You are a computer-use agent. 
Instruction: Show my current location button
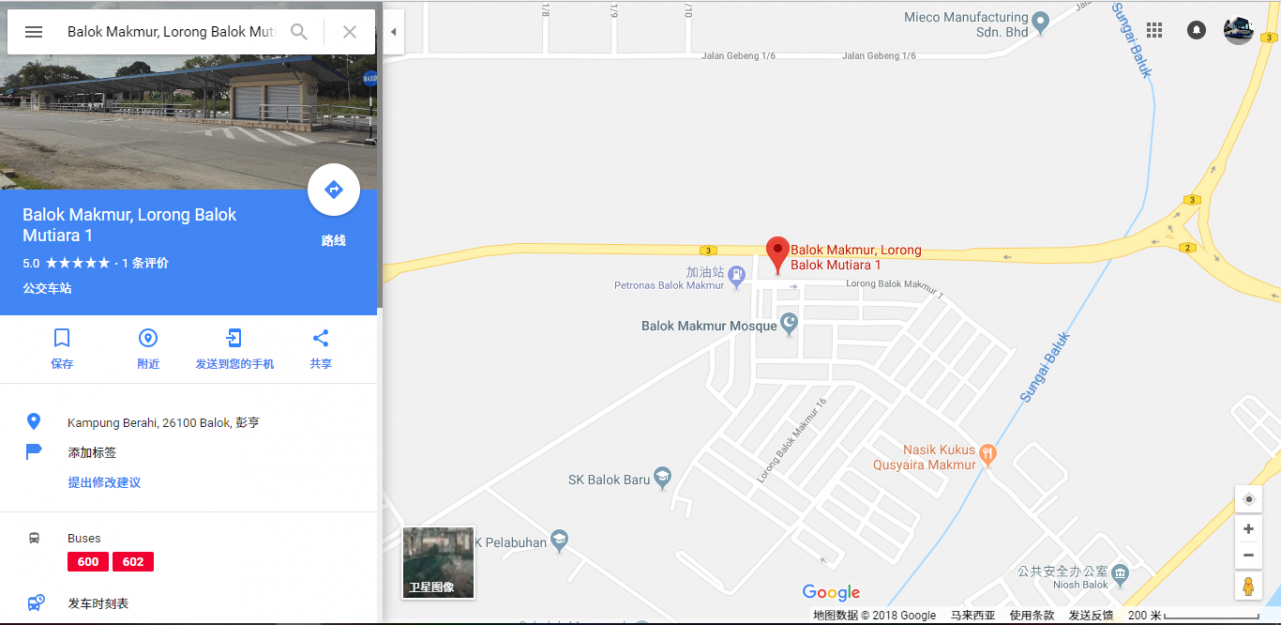[x=1248, y=499]
